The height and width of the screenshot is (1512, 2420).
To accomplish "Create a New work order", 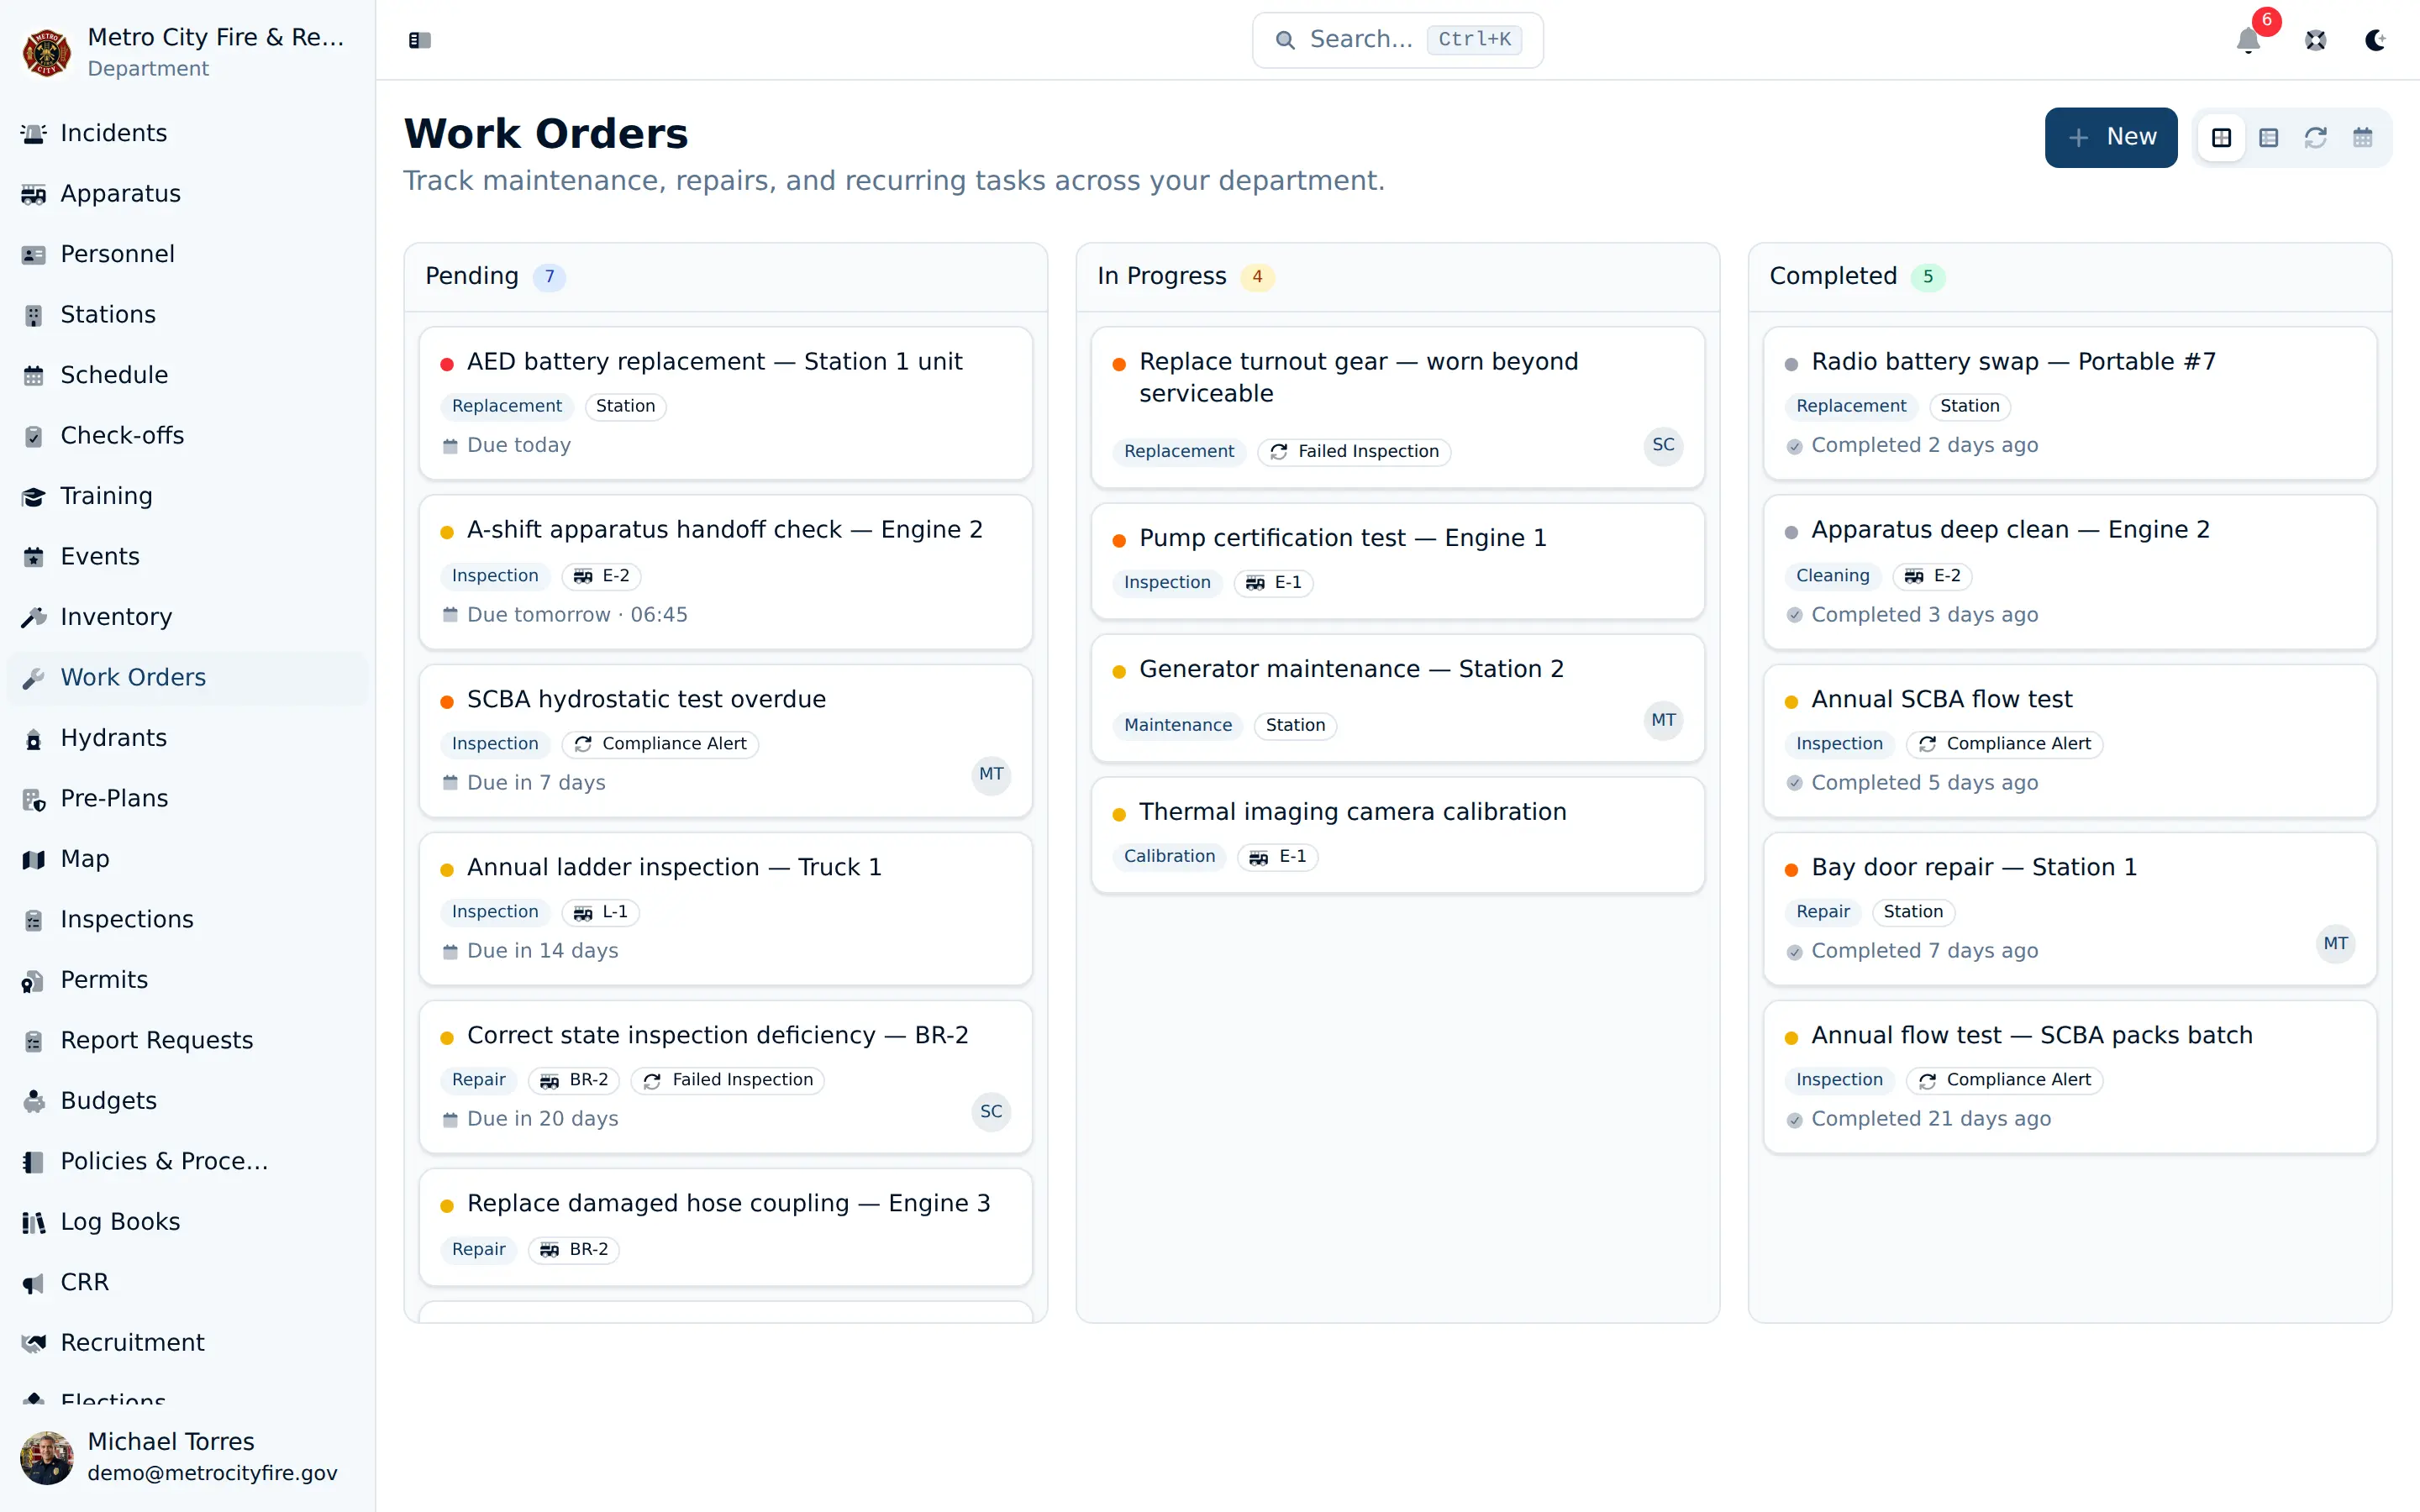I will [2110, 138].
